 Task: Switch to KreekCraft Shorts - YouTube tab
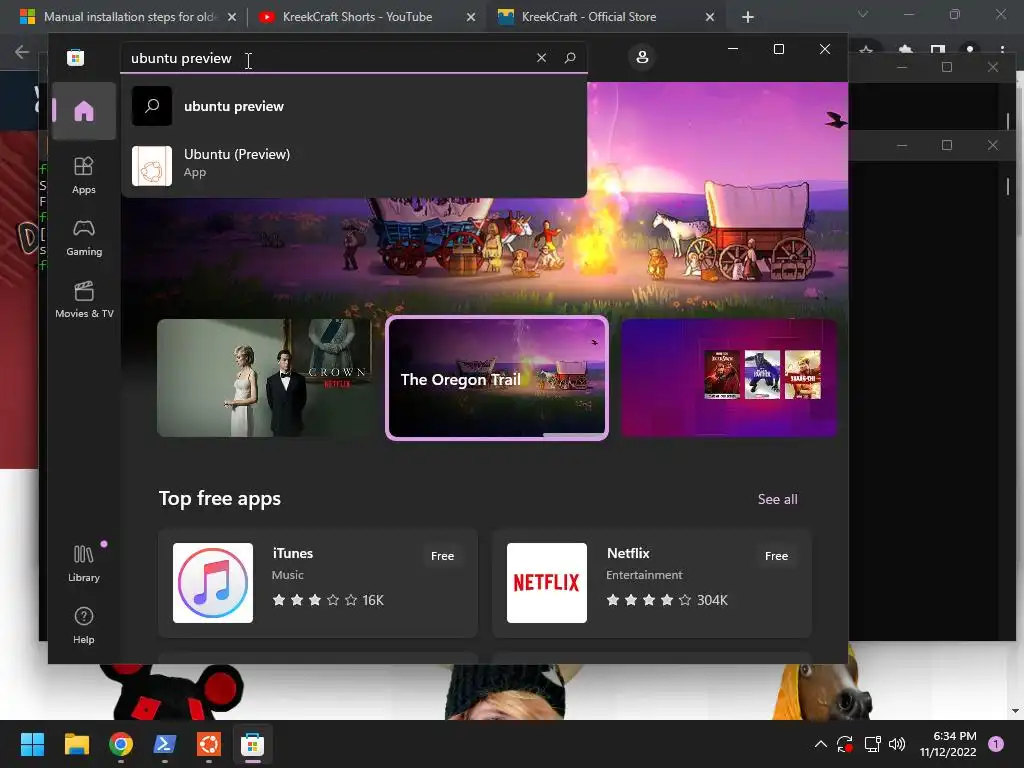click(x=357, y=17)
